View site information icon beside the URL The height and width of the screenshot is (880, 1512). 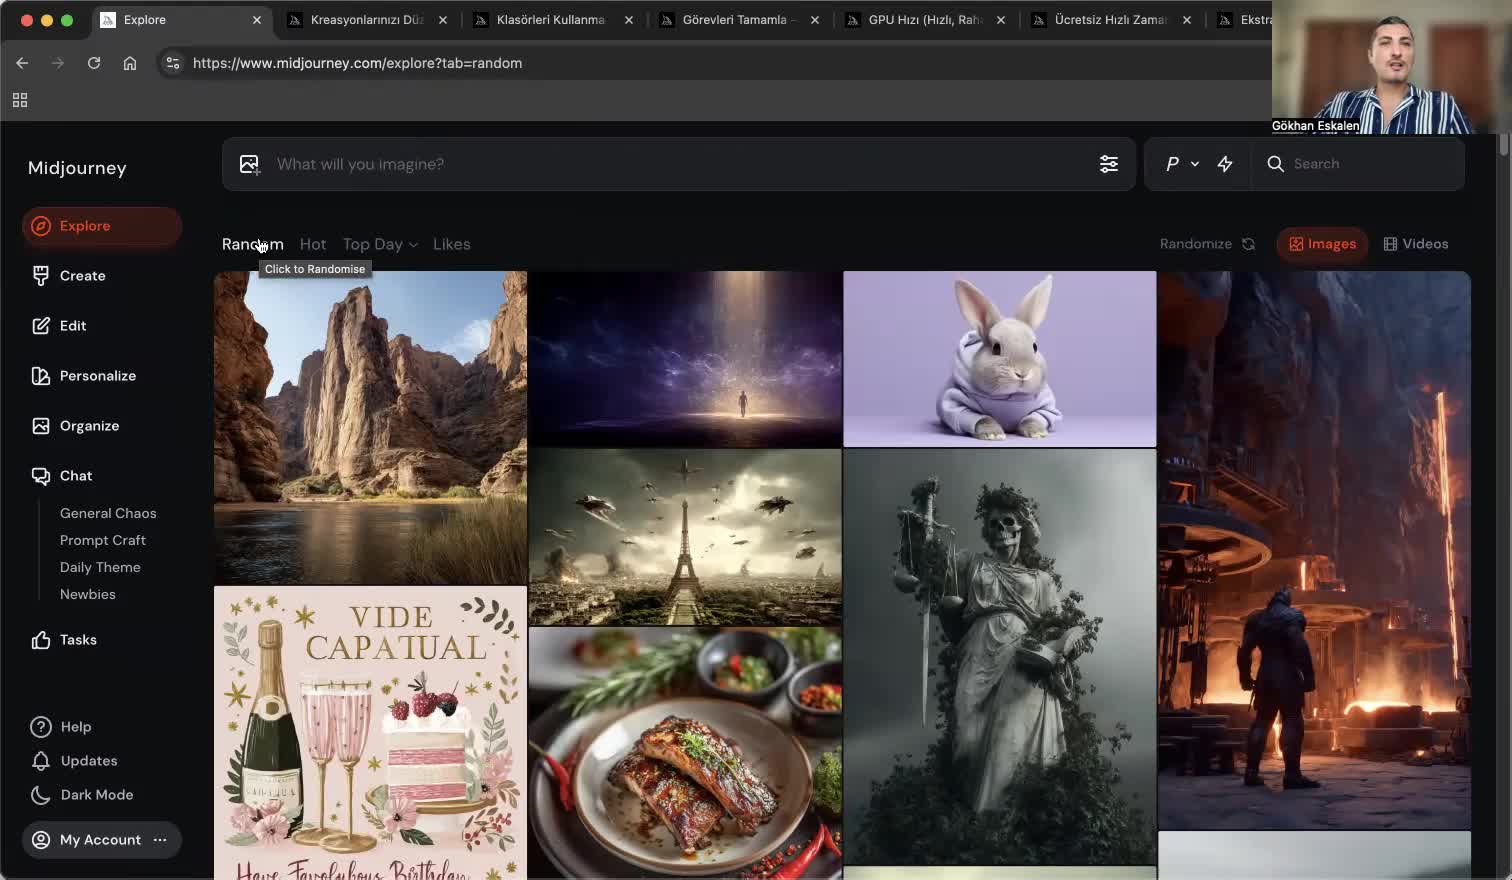pyautogui.click(x=173, y=63)
